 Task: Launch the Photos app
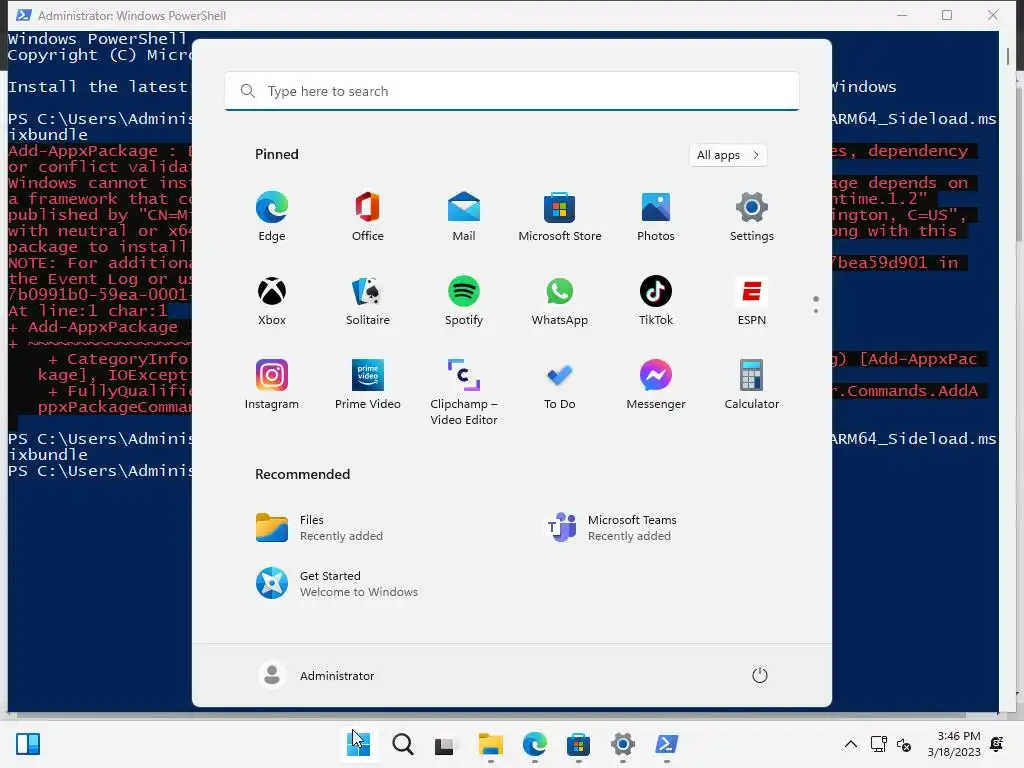(x=656, y=217)
